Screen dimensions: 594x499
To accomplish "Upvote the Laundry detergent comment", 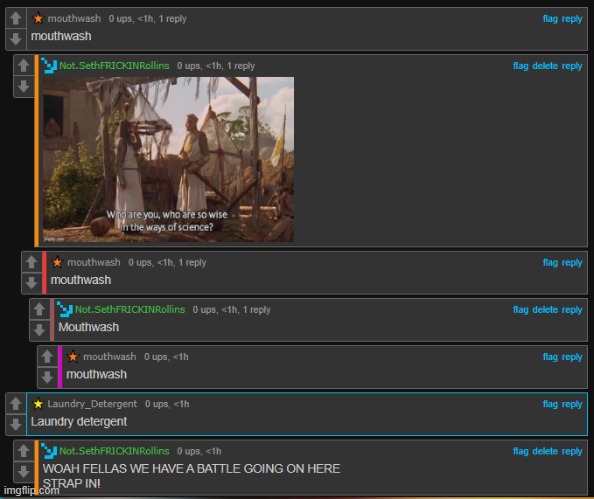I will 16,404.
